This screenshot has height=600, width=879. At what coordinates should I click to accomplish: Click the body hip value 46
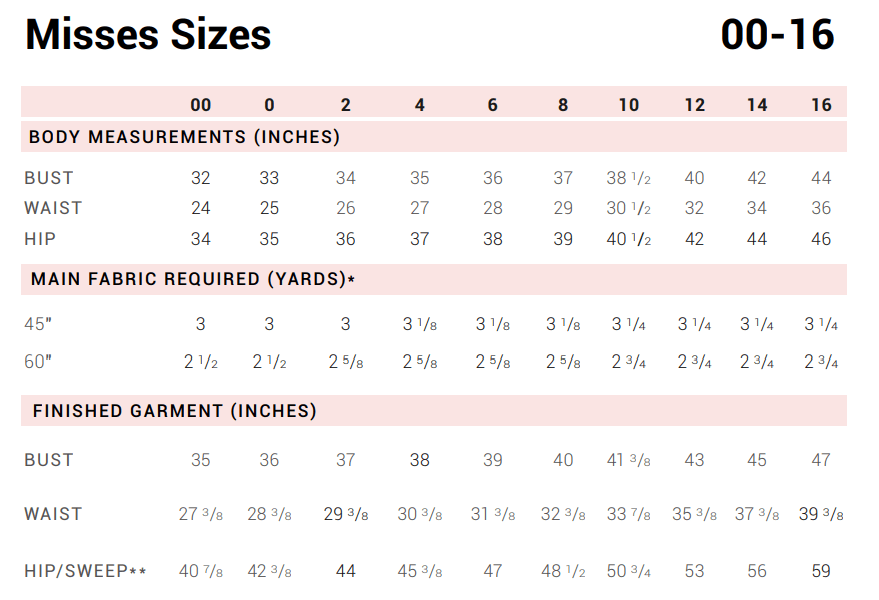(821, 239)
